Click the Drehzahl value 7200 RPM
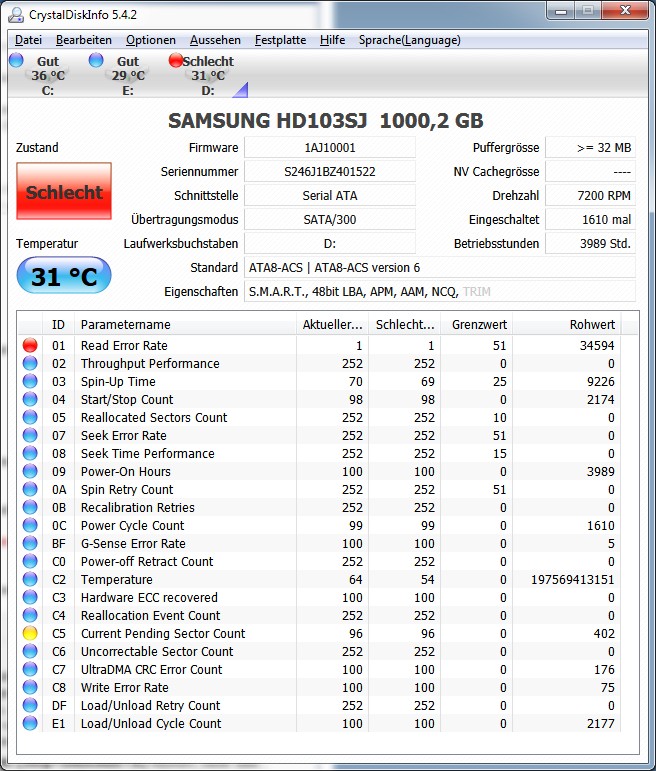 (590, 196)
